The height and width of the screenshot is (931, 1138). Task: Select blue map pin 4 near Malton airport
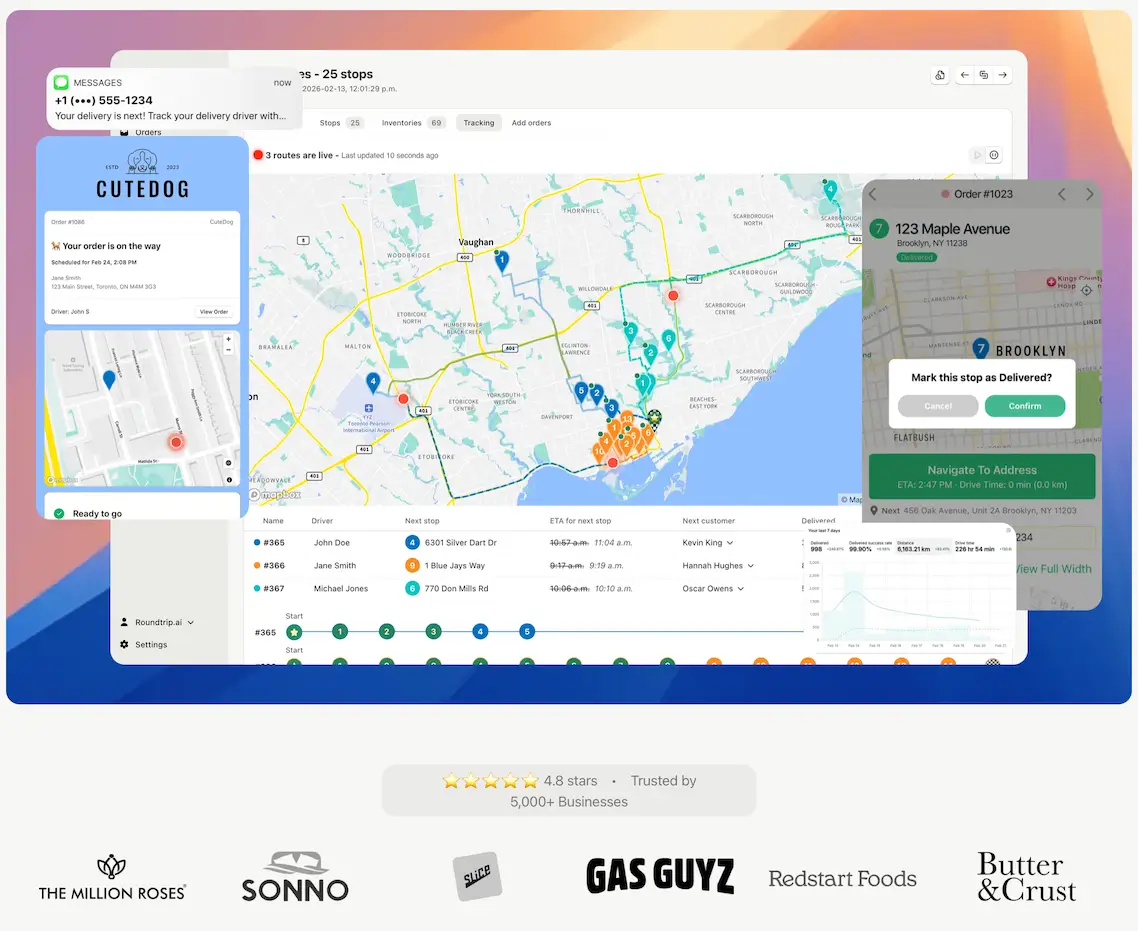373,382
